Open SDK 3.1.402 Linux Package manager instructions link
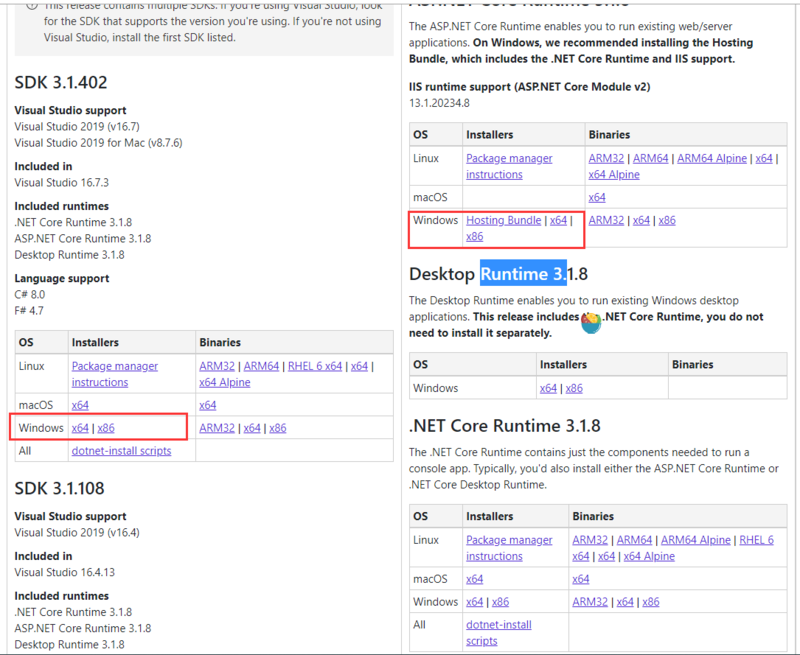Image resolution: width=800 pixels, height=655 pixels. coord(115,374)
